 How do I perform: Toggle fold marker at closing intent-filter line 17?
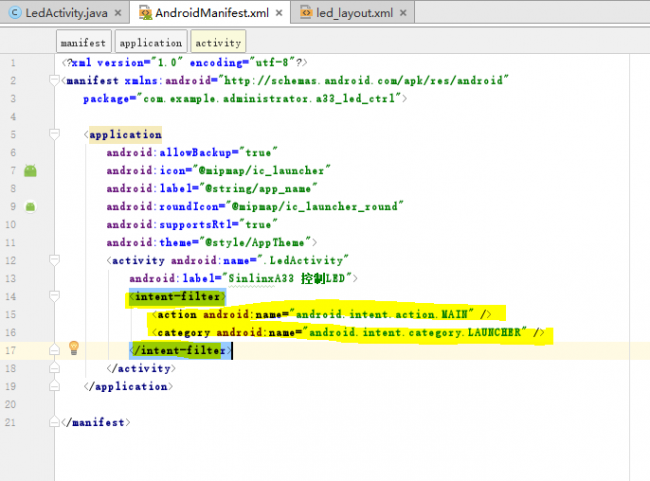[x=54, y=350]
